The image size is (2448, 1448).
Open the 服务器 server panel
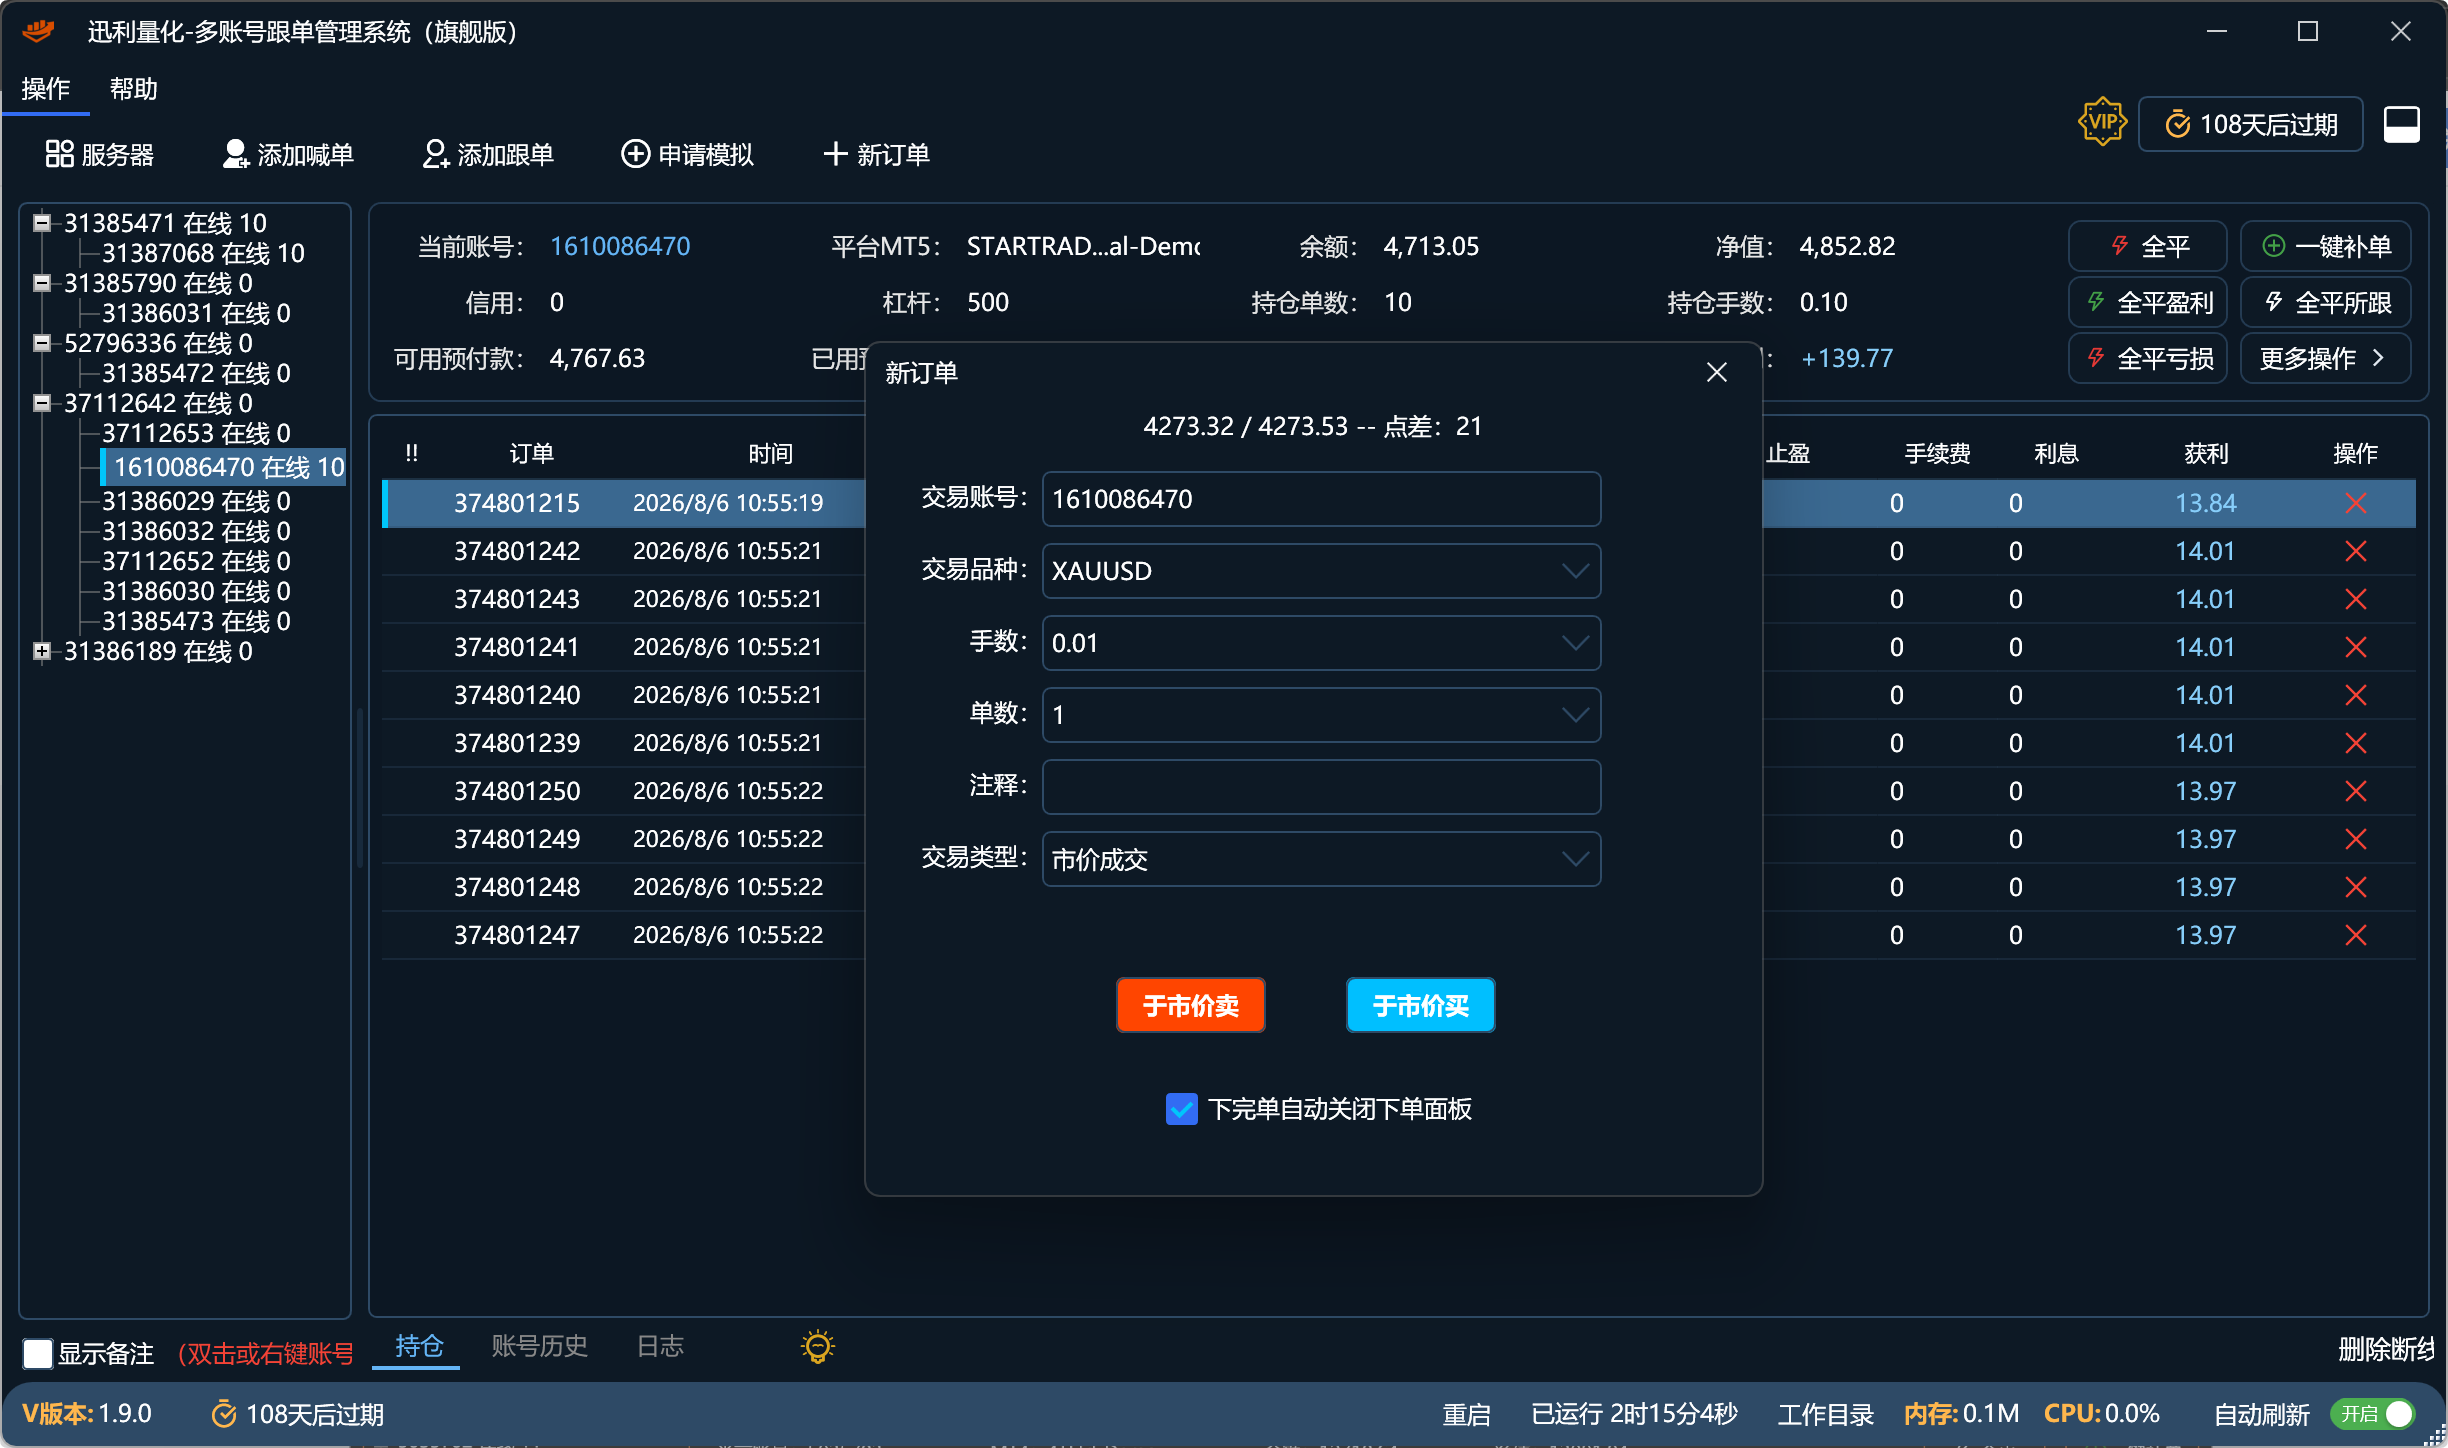99,154
